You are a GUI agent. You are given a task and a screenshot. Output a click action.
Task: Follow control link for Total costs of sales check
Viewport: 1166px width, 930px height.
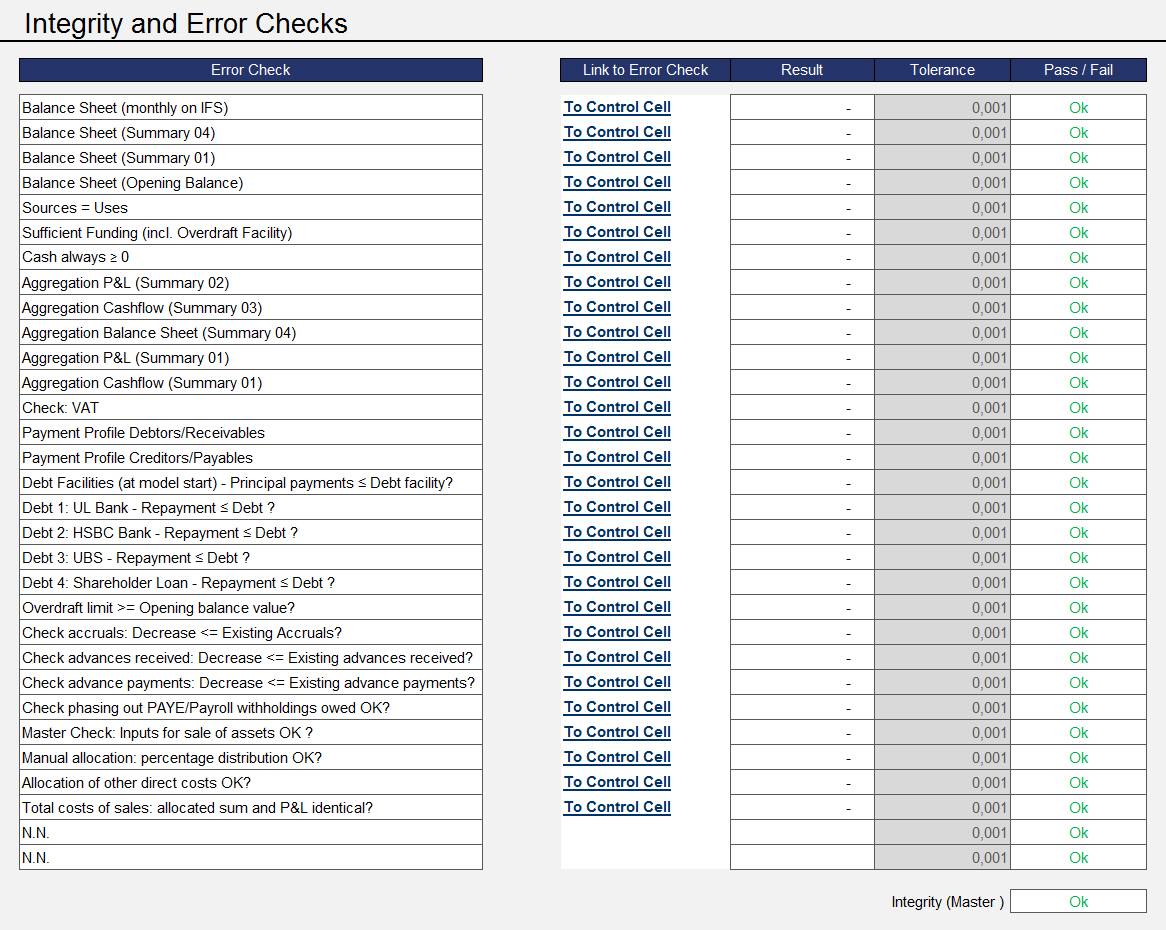click(617, 807)
